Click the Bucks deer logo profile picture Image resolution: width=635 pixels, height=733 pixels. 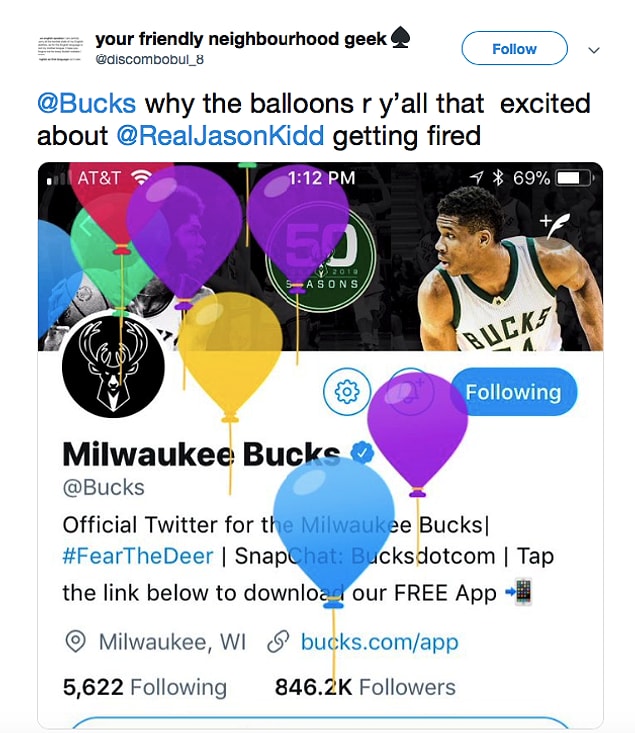[113, 366]
